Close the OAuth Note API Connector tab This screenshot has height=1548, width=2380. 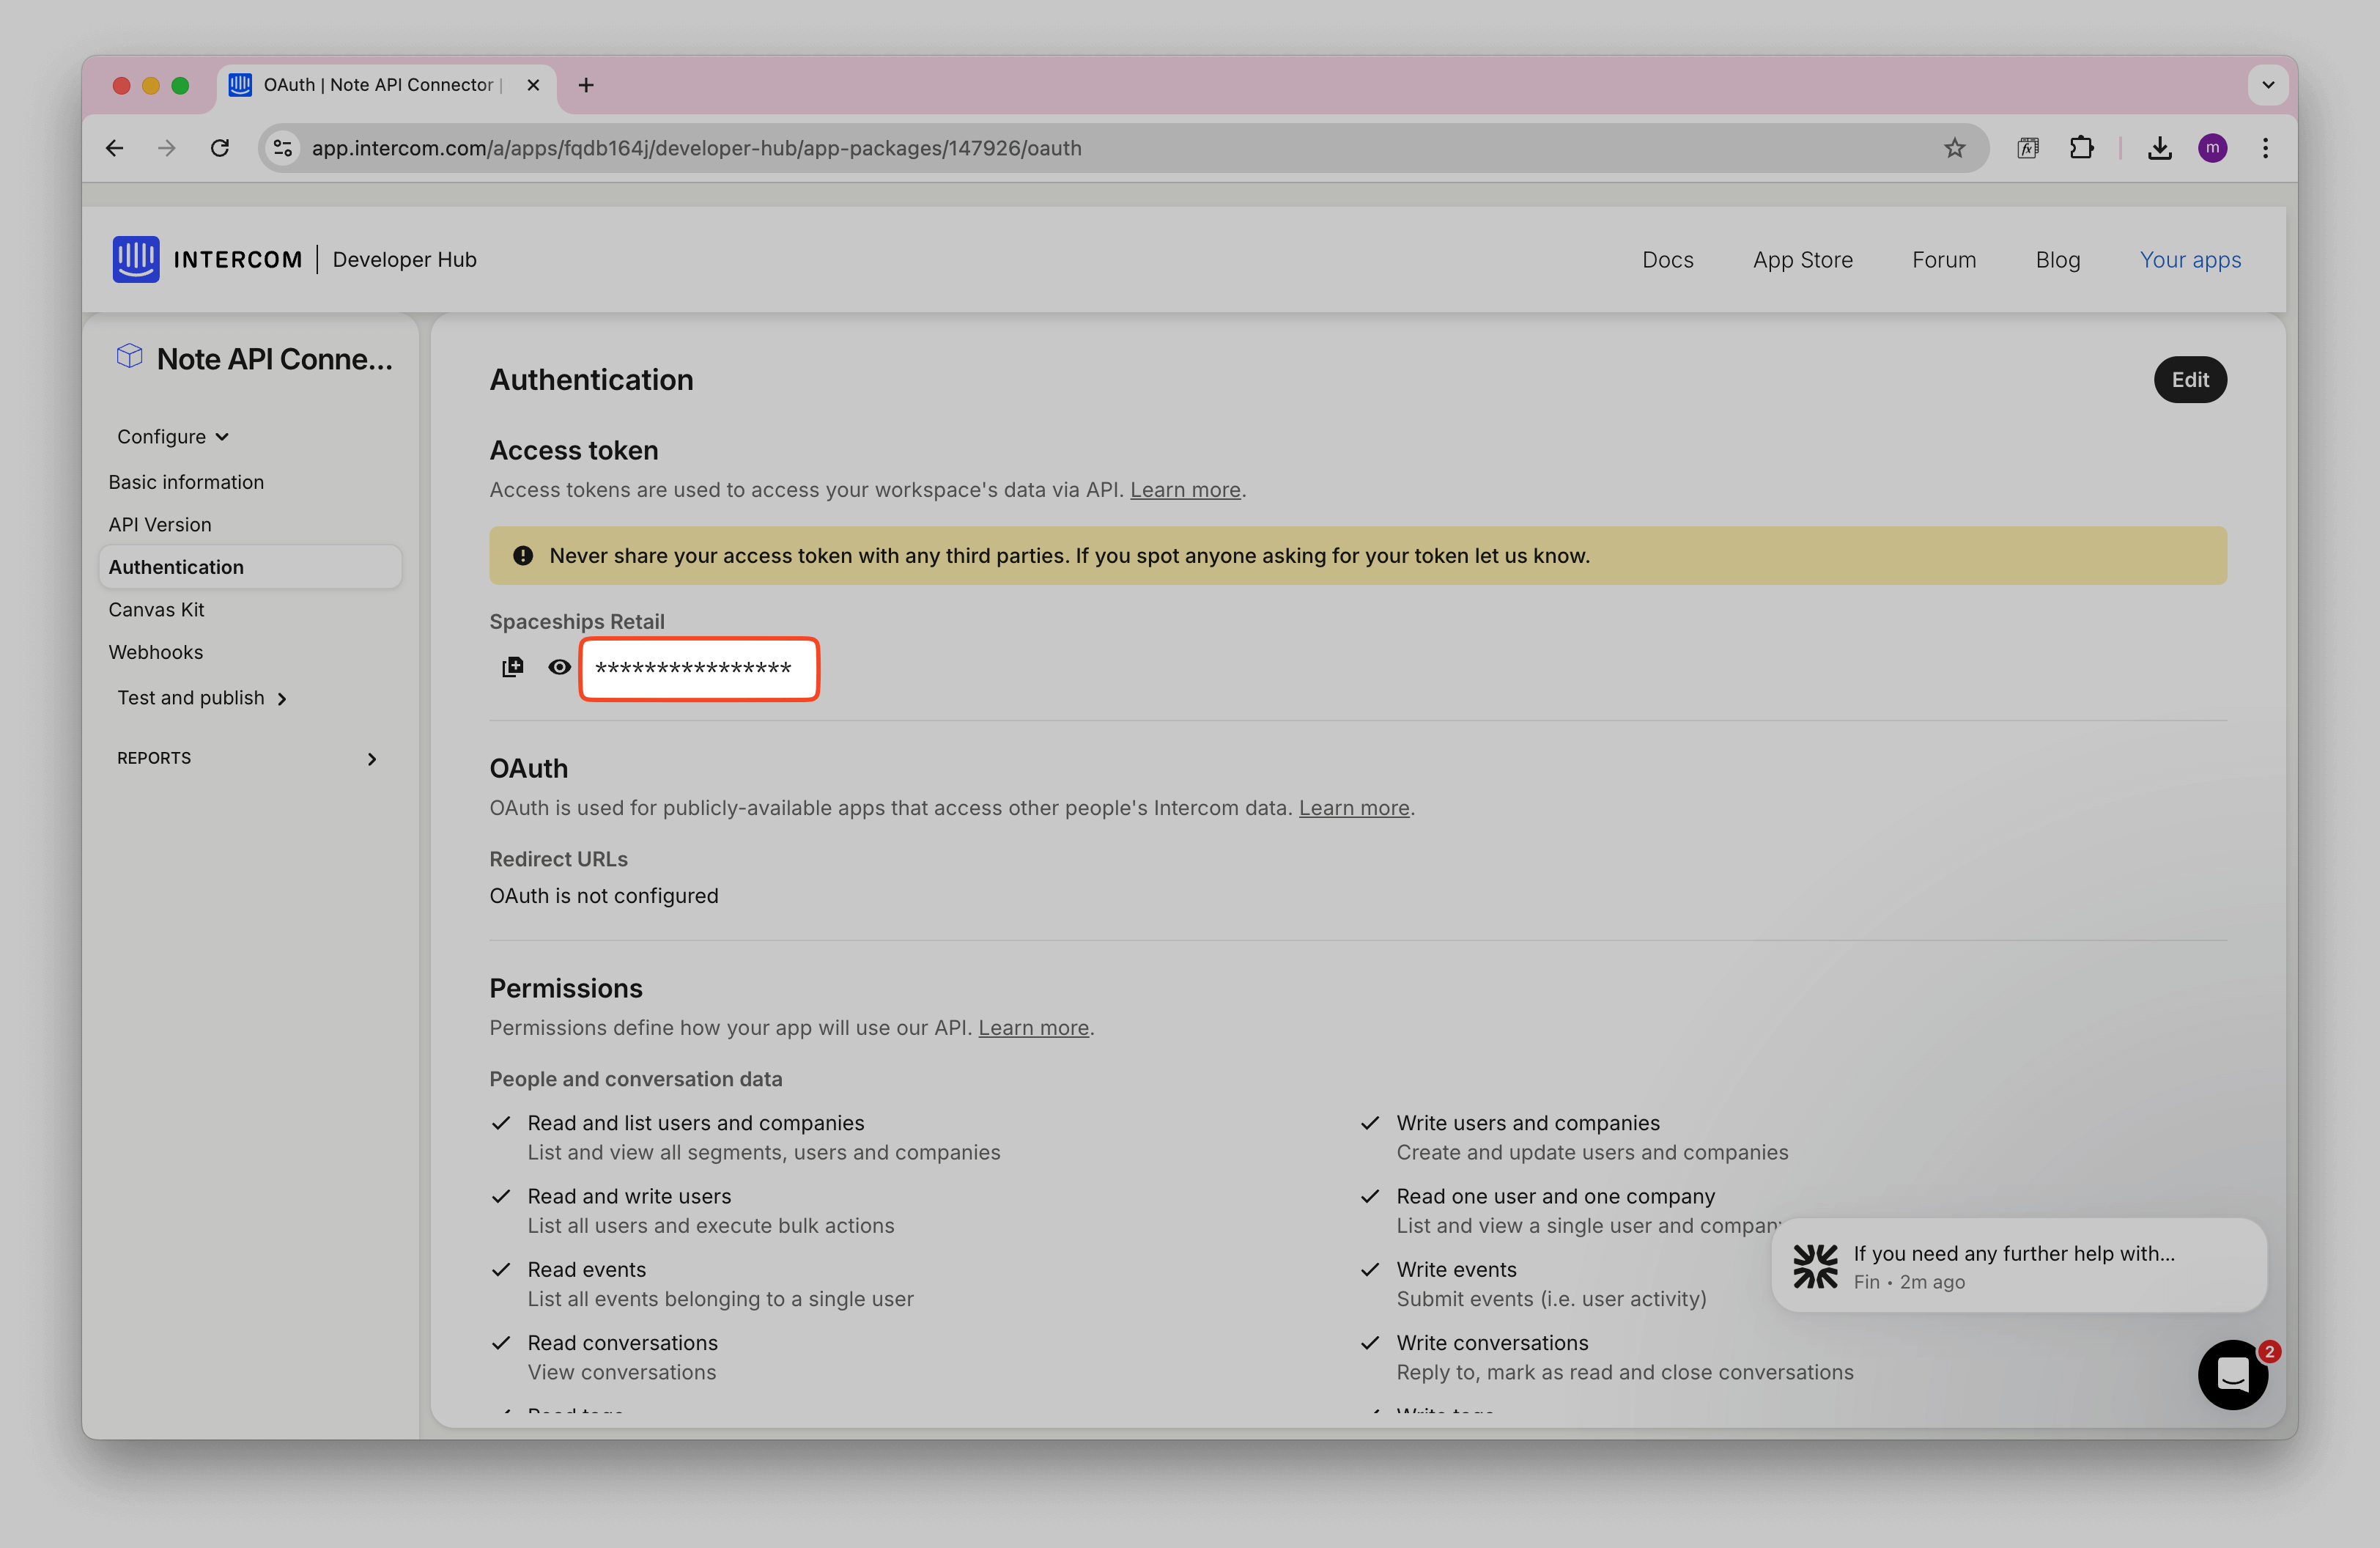point(533,85)
